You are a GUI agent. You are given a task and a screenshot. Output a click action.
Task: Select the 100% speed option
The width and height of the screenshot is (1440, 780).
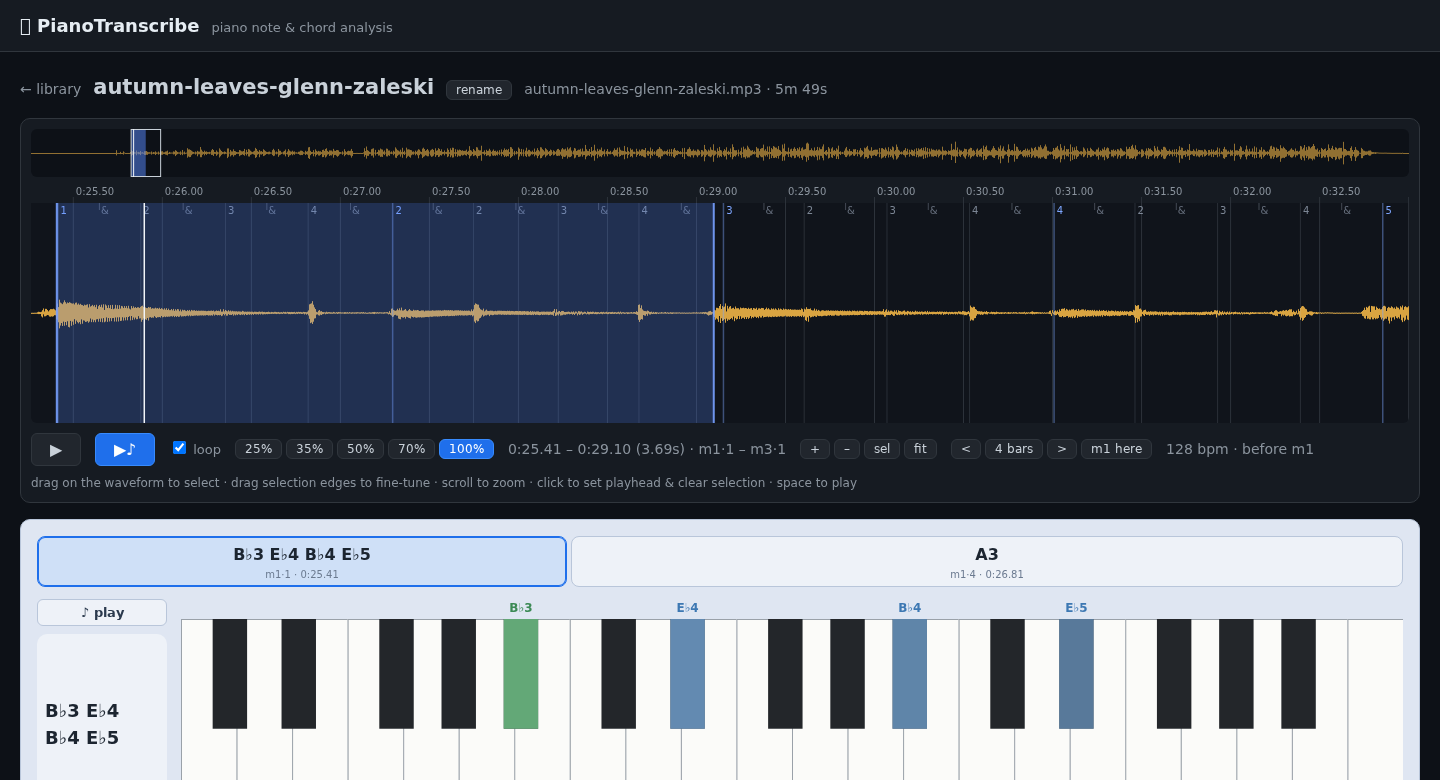(466, 449)
